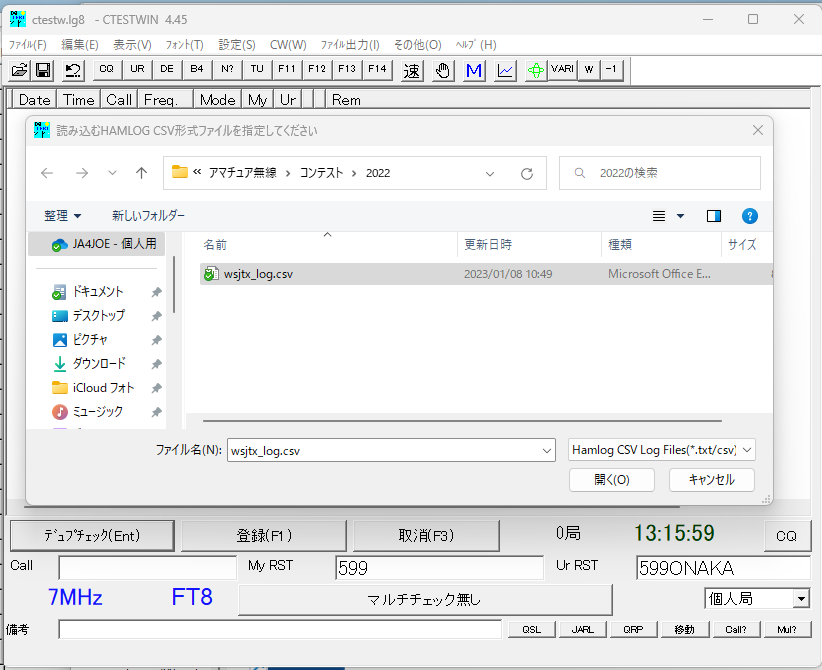This screenshot has height=670, width=822.
Task: Open the ファイル(F) menu
Action: click(x=28, y=45)
